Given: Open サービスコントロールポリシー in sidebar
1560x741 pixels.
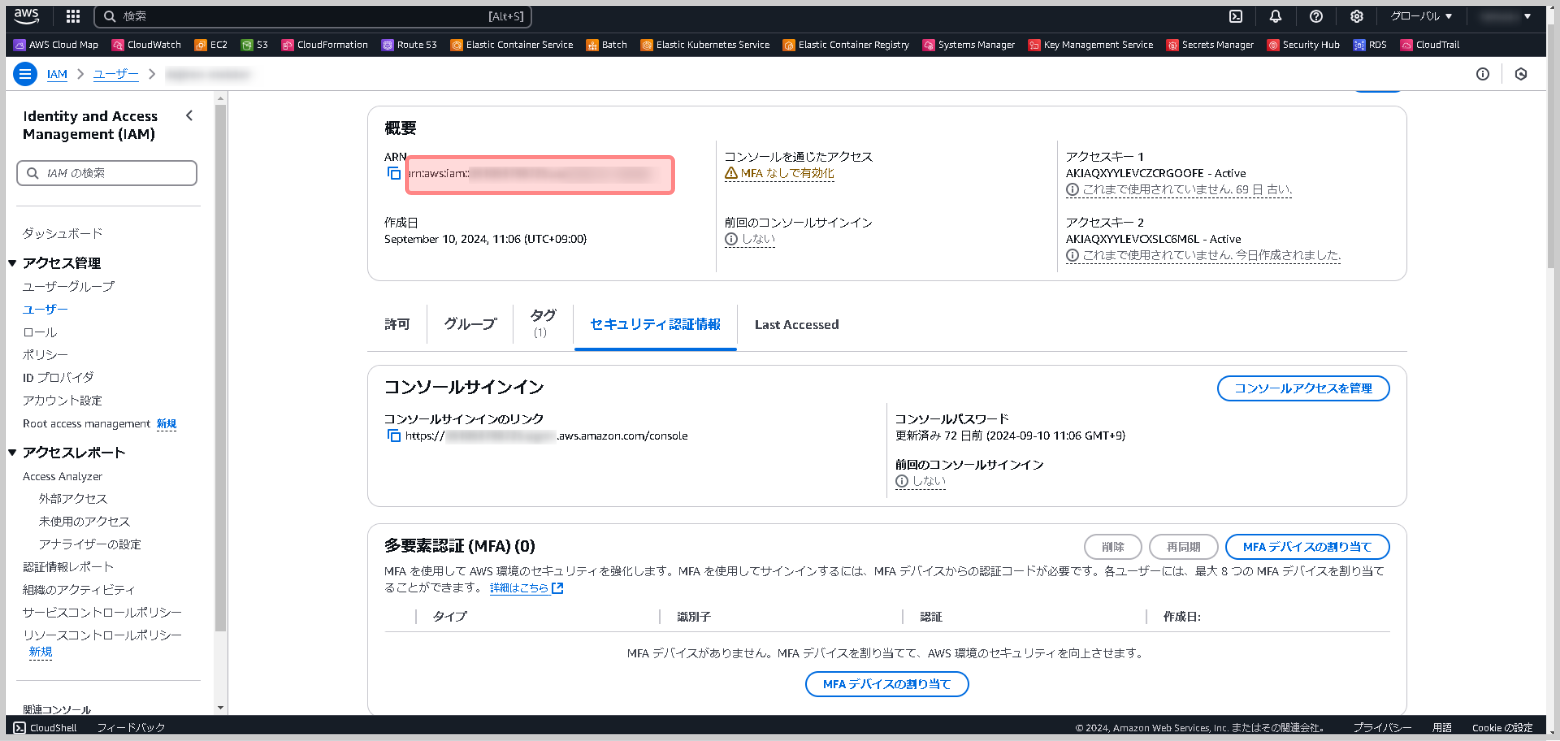Looking at the screenshot, I should tap(103, 612).
